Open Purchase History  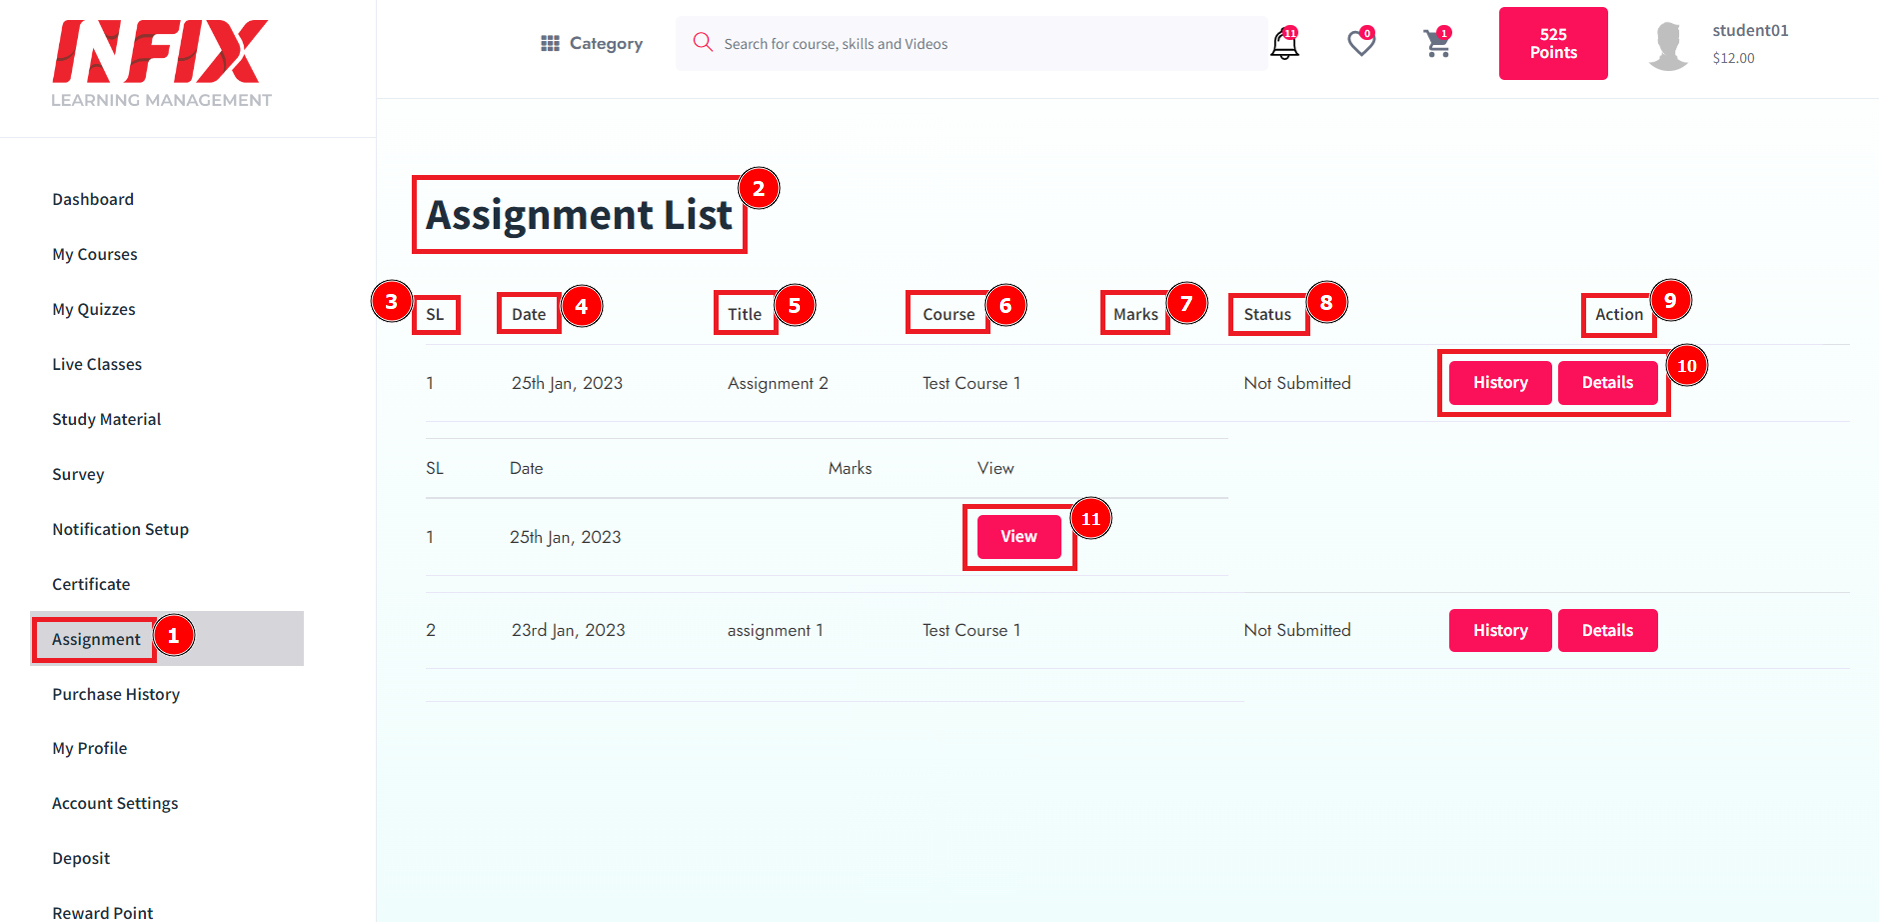(115, 694)
